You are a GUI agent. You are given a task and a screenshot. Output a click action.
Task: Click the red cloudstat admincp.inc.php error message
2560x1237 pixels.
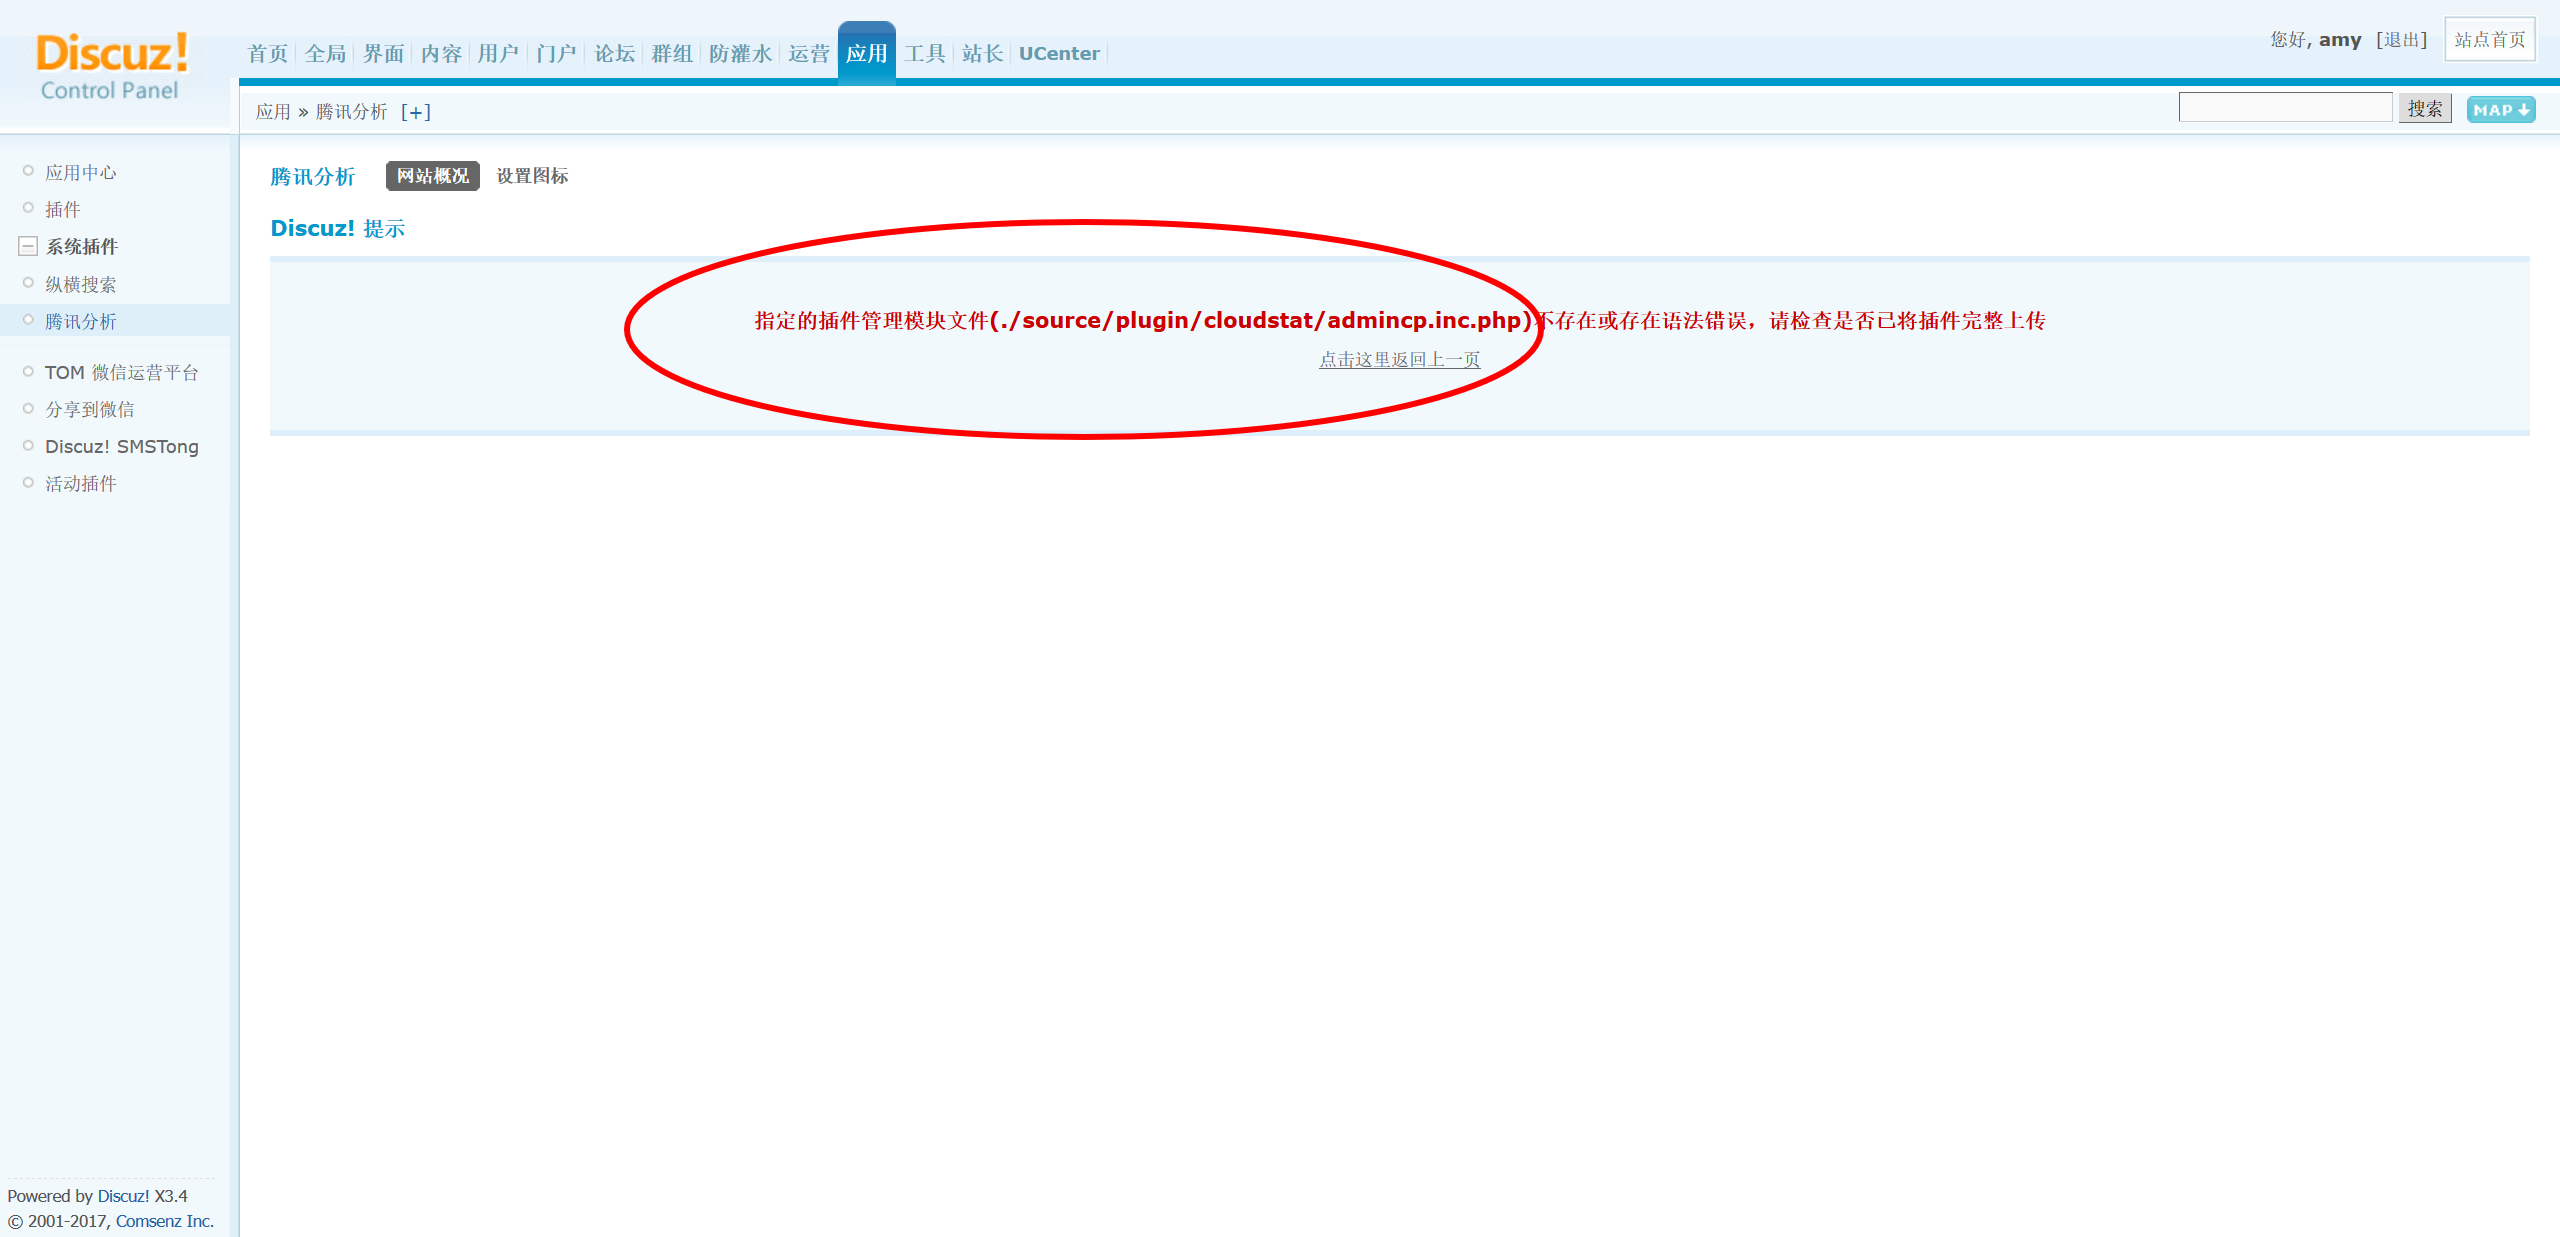(1400, 321)
